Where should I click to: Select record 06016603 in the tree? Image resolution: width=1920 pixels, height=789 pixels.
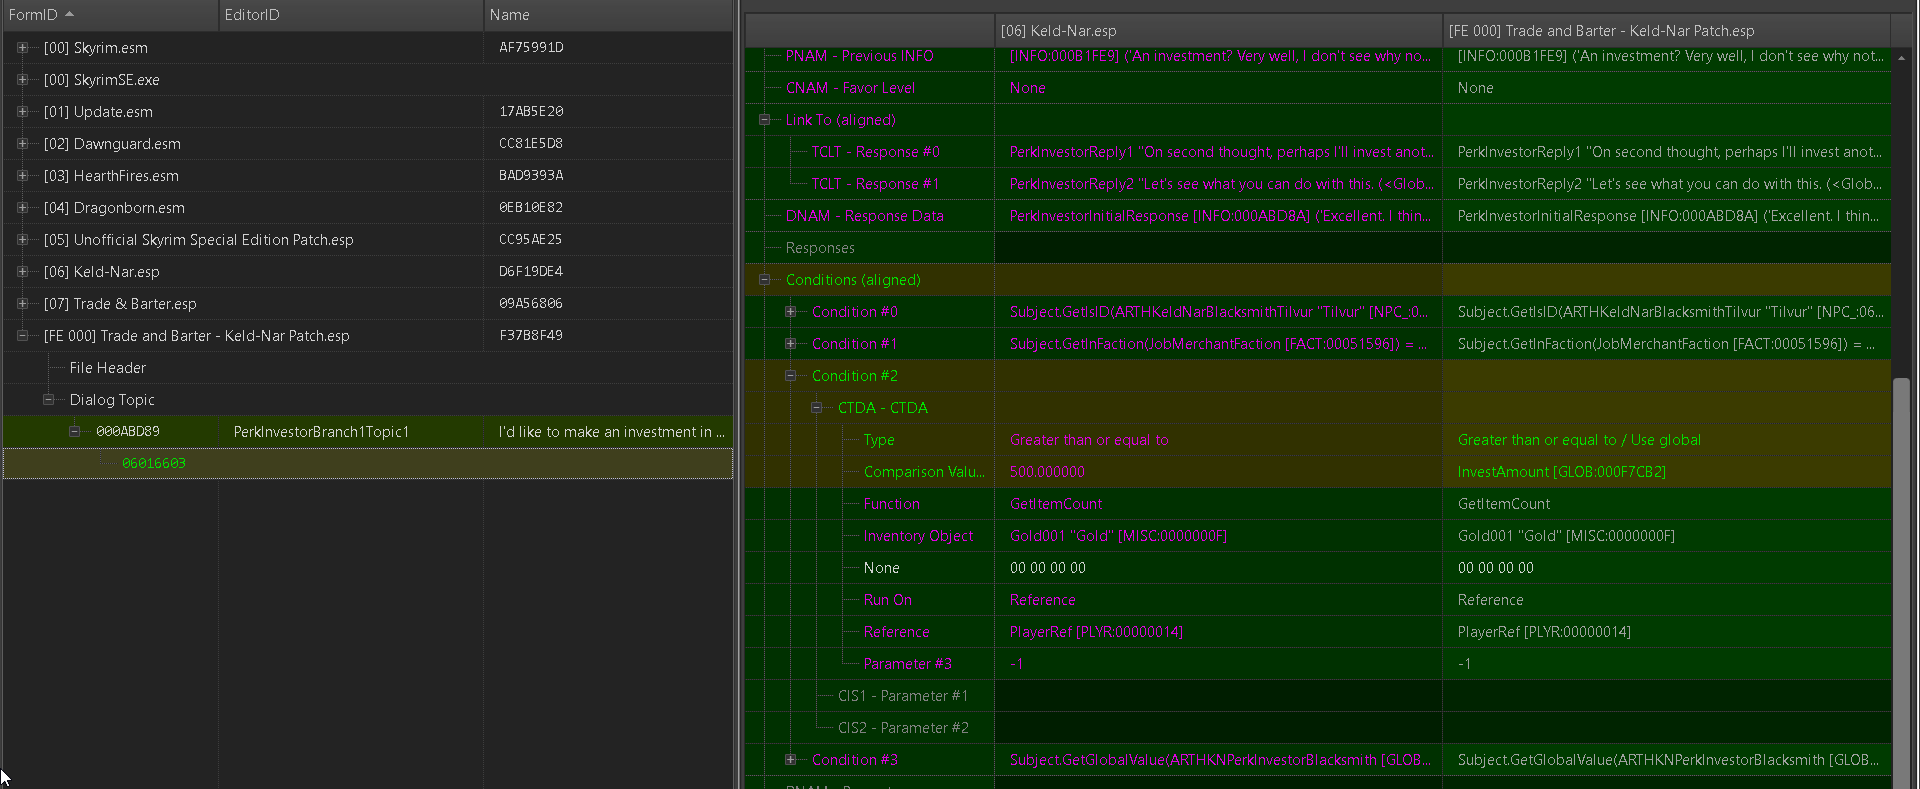click(154, 464)
